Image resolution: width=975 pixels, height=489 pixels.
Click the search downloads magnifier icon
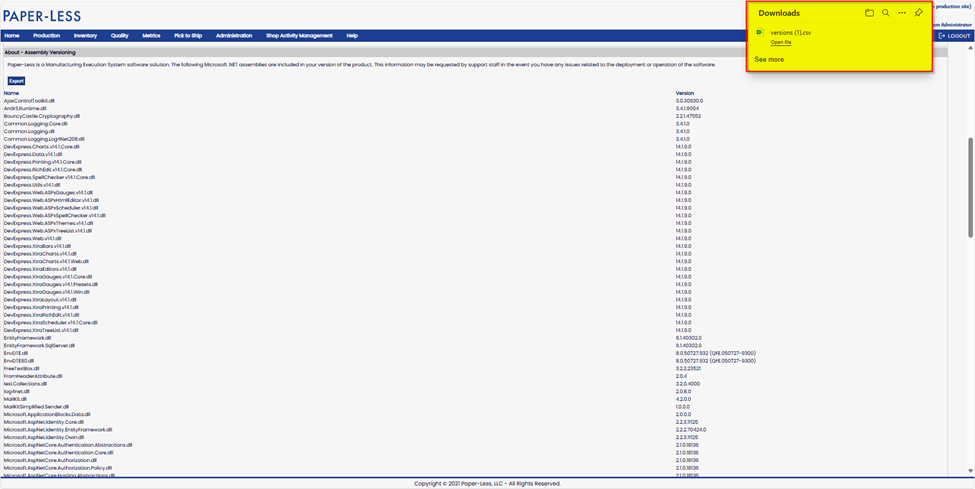click(x=886, y=13)
